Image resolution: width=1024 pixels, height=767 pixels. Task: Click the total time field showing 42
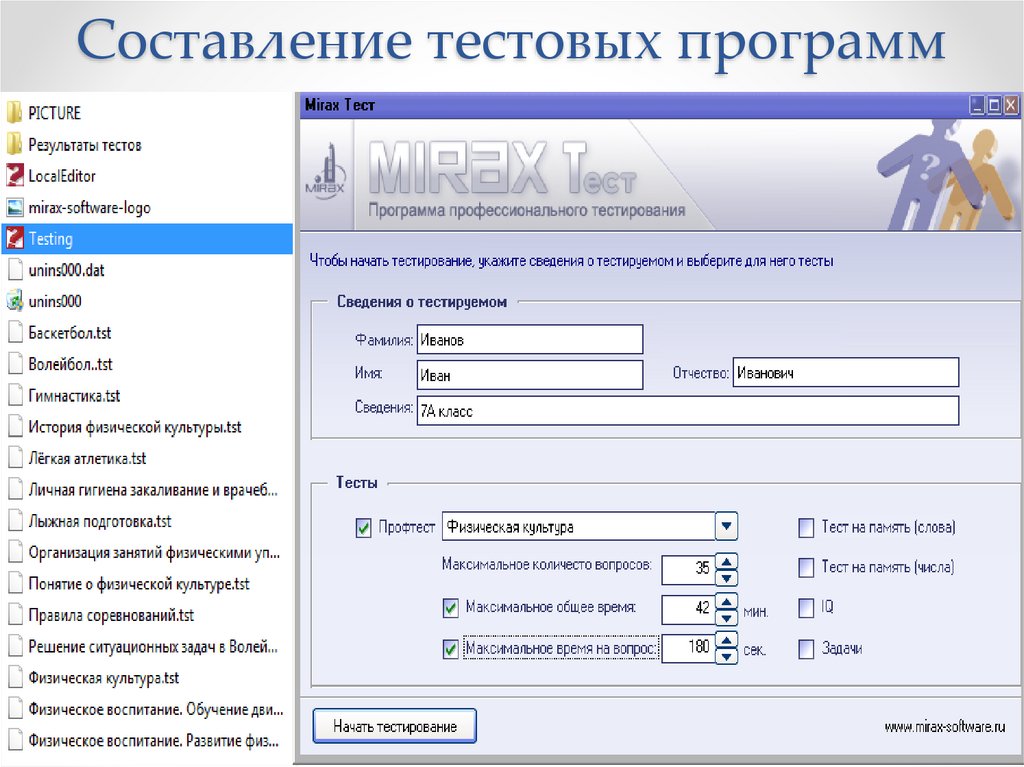coord(688,610)
